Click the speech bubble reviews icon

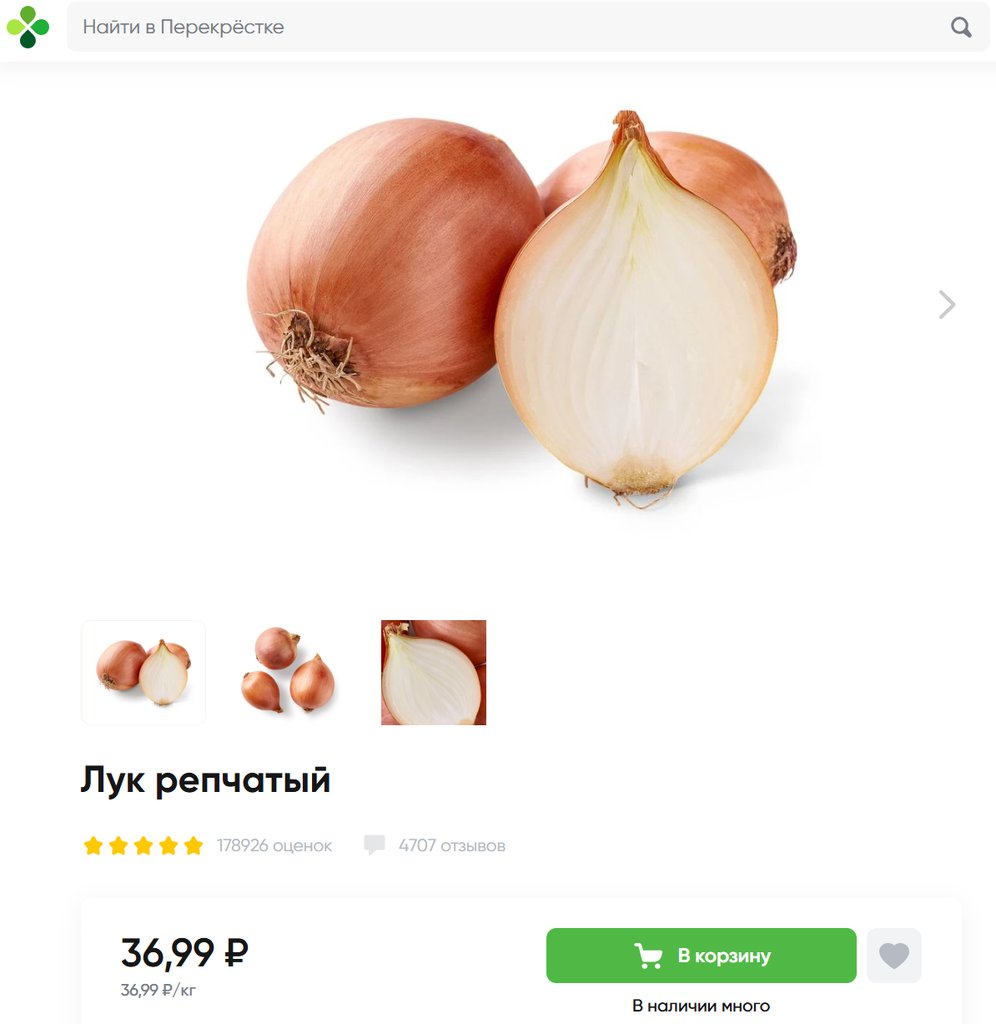(x=374, y=844)
